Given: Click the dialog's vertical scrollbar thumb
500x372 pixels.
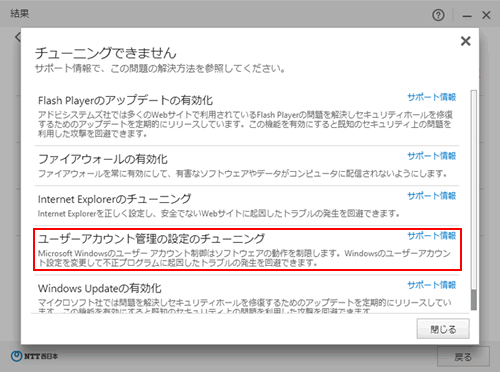Looking at the screenshot, I should 474,300.
